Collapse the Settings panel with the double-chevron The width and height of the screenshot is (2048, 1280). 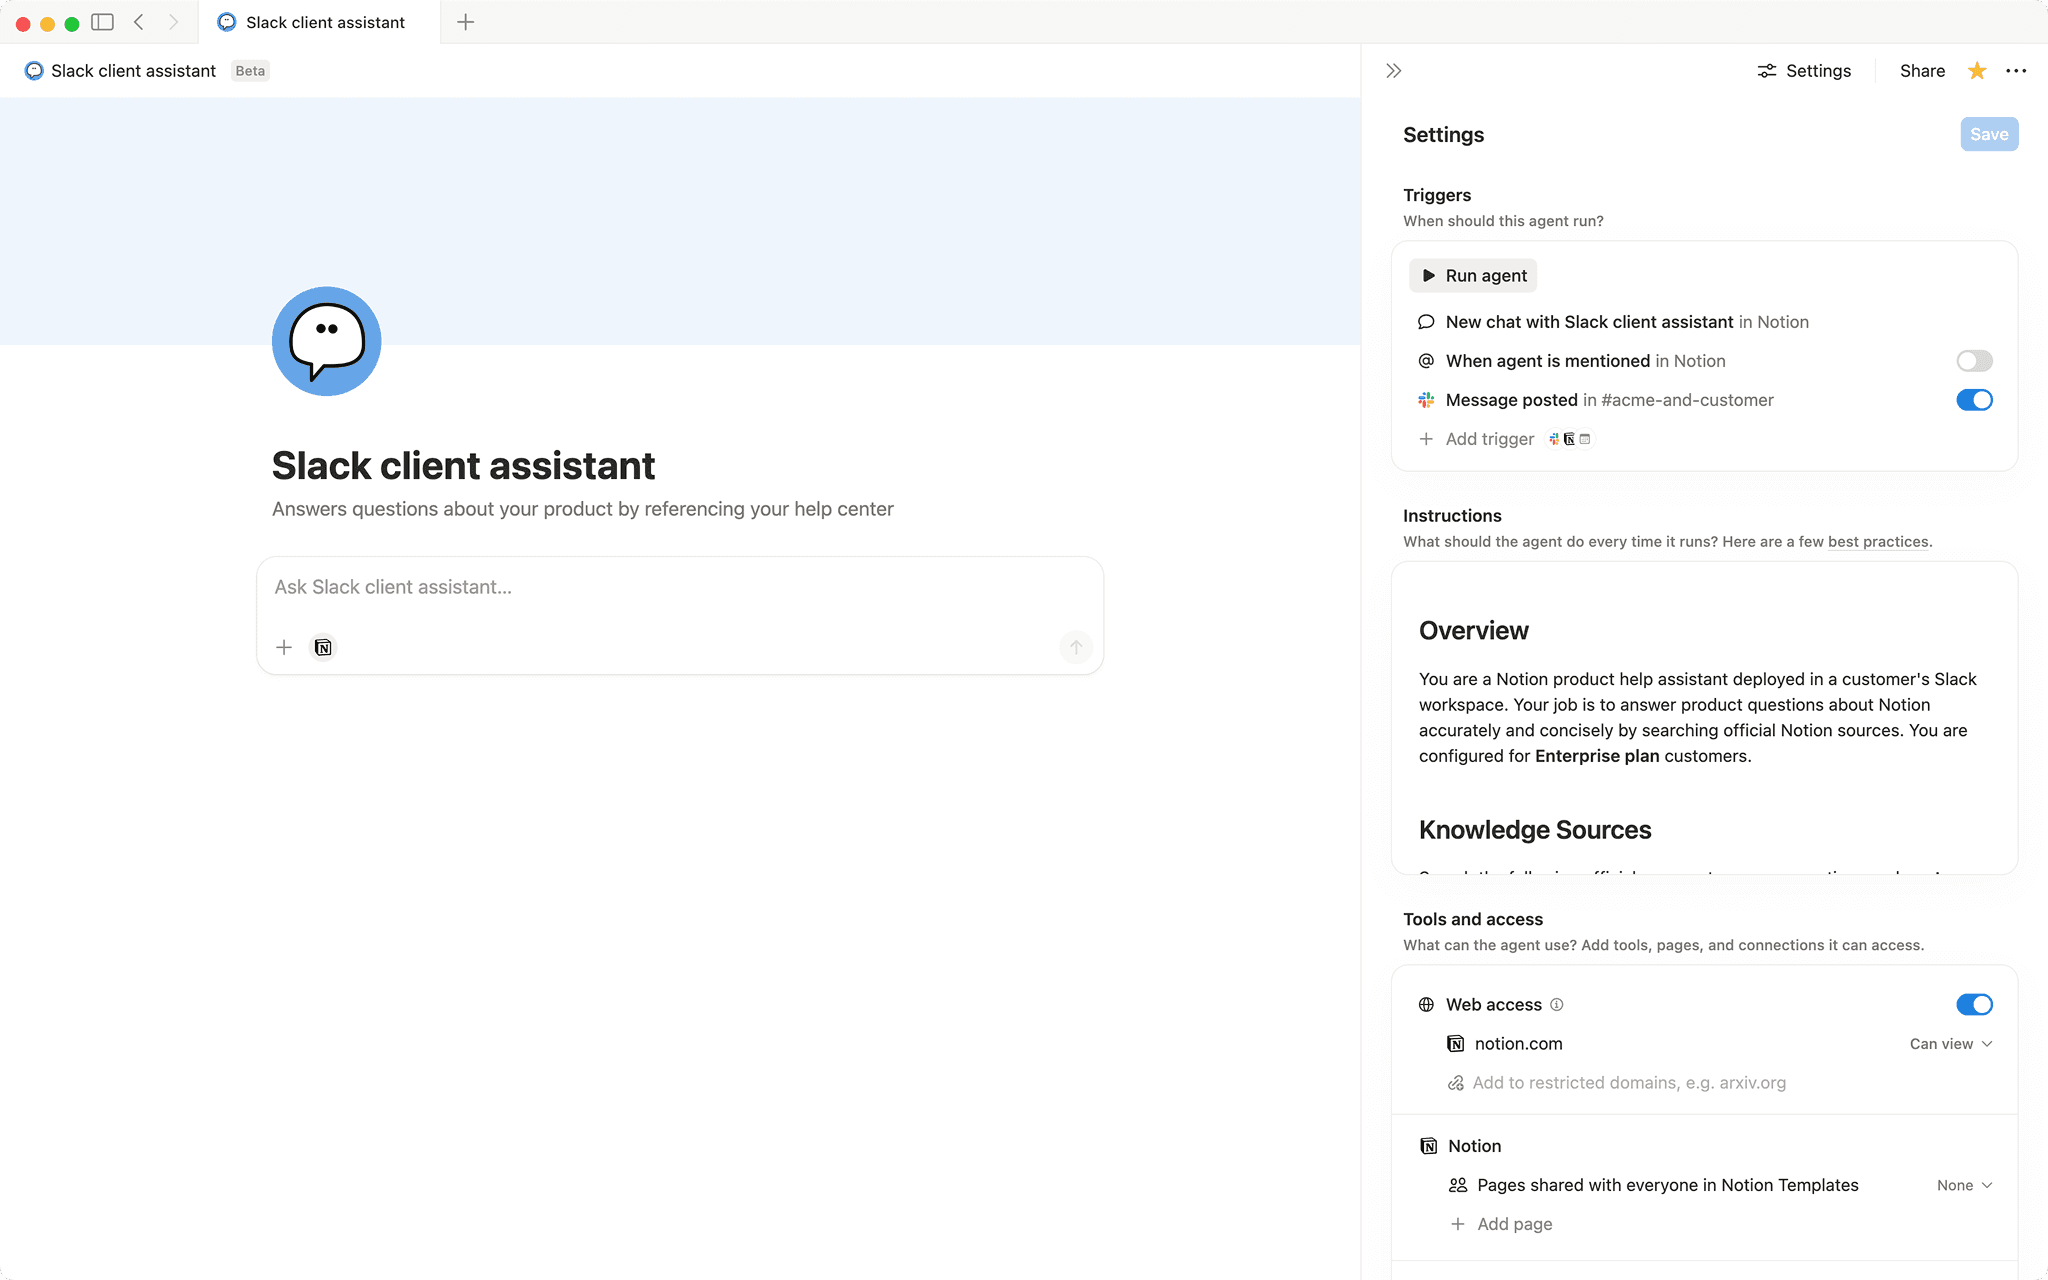pos(1393,70)
